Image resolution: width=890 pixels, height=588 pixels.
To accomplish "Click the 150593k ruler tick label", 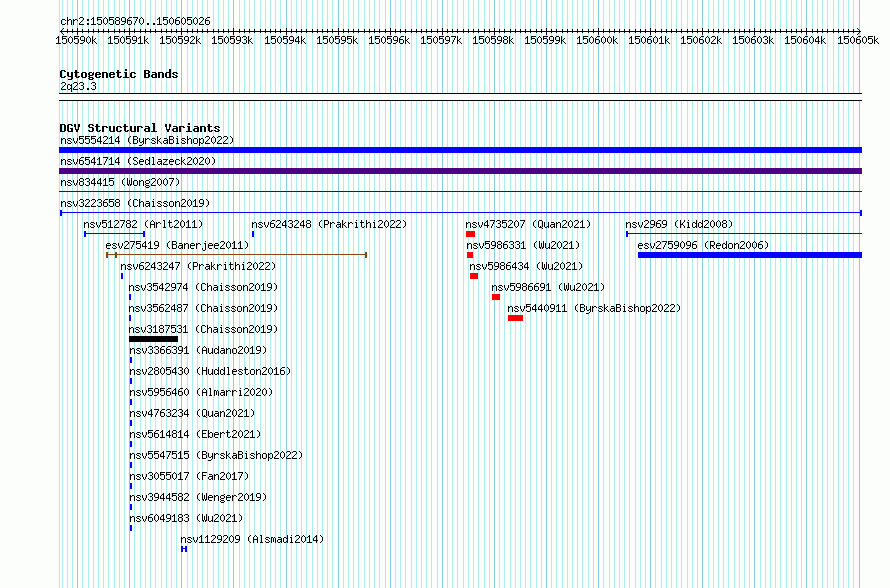I will 232,40.
